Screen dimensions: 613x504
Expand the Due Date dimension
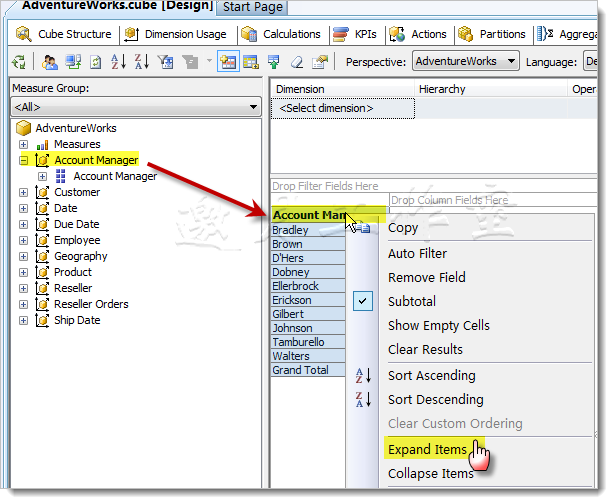(23, 224)
